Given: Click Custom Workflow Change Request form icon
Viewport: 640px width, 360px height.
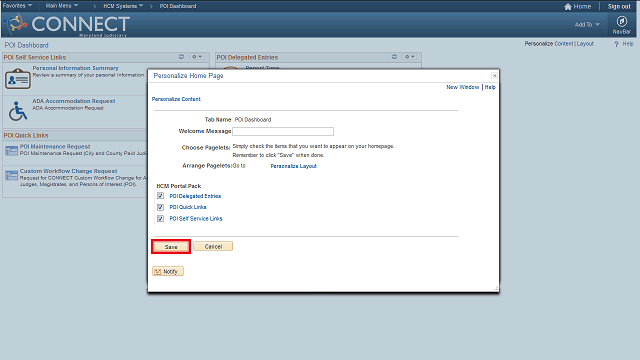Looking at the screenshot, I should coord(11,176).
